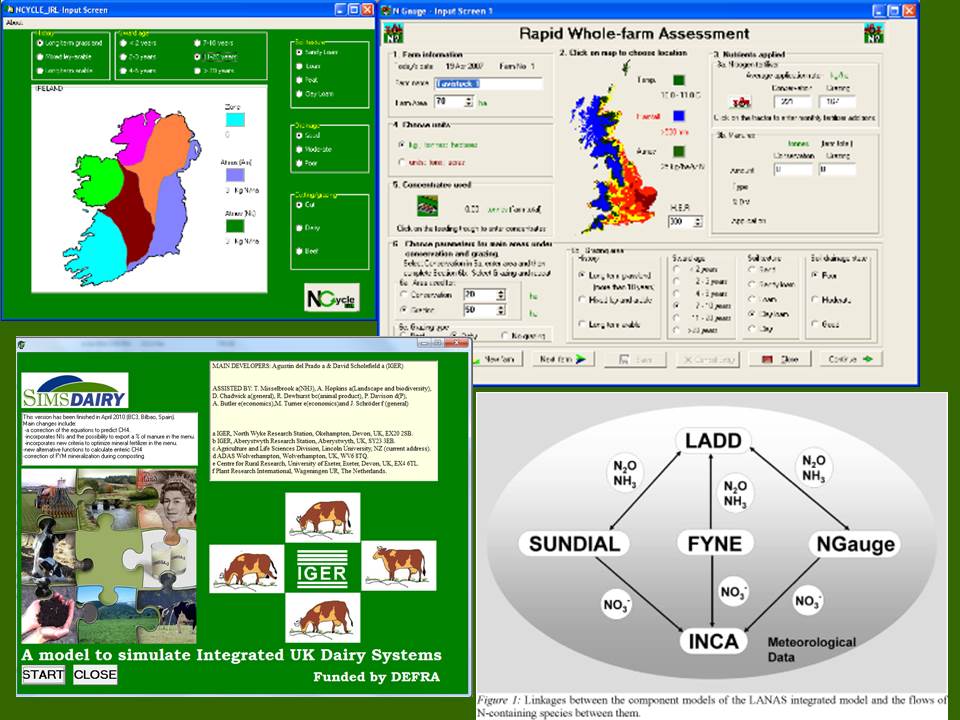Adjust the Grazing area stepper showing 50
The height and width of the screenshot is (720, 960).
pyautogui.click(x=501, y=310)
